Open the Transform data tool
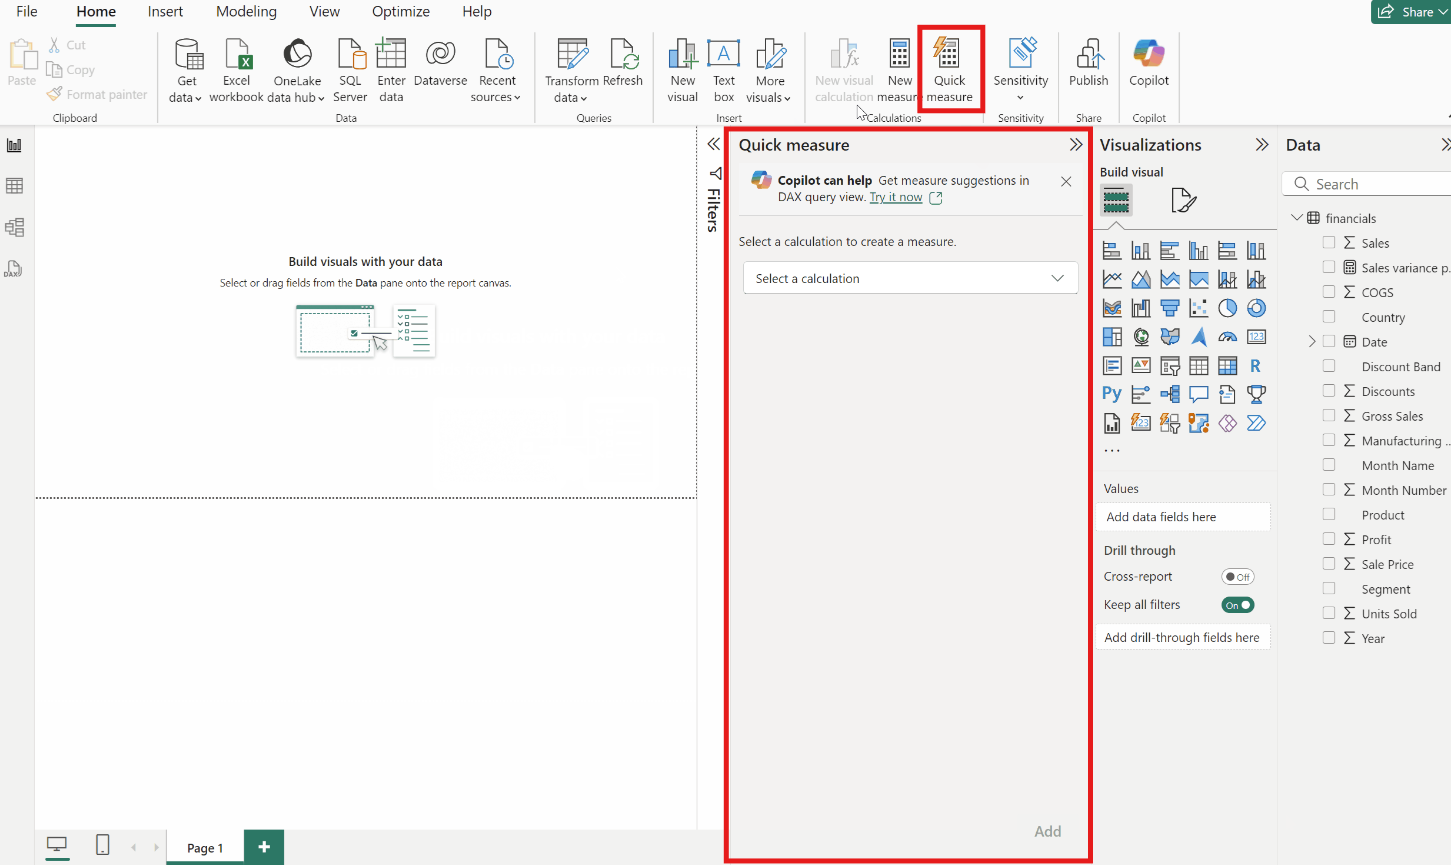 tap(571, 69)
